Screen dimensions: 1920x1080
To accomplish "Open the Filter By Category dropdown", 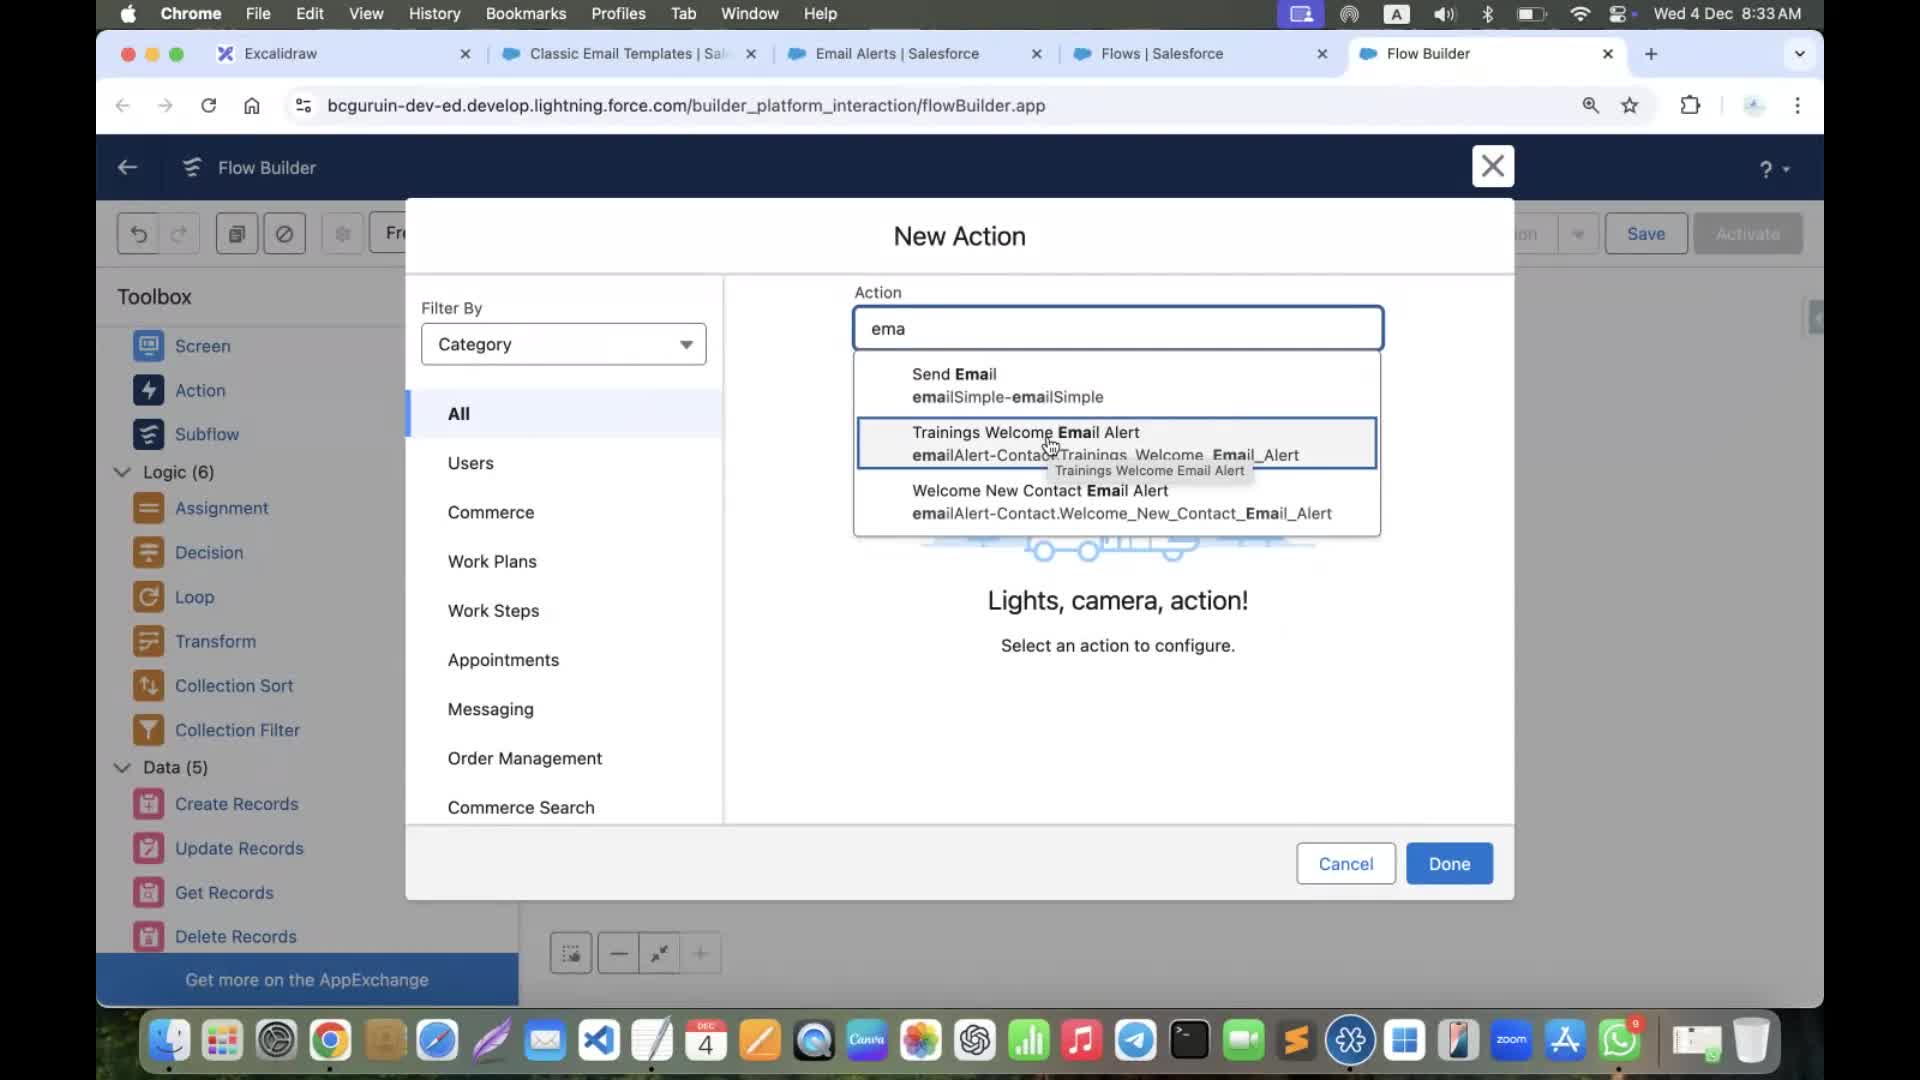I will (x=563, y=344).
